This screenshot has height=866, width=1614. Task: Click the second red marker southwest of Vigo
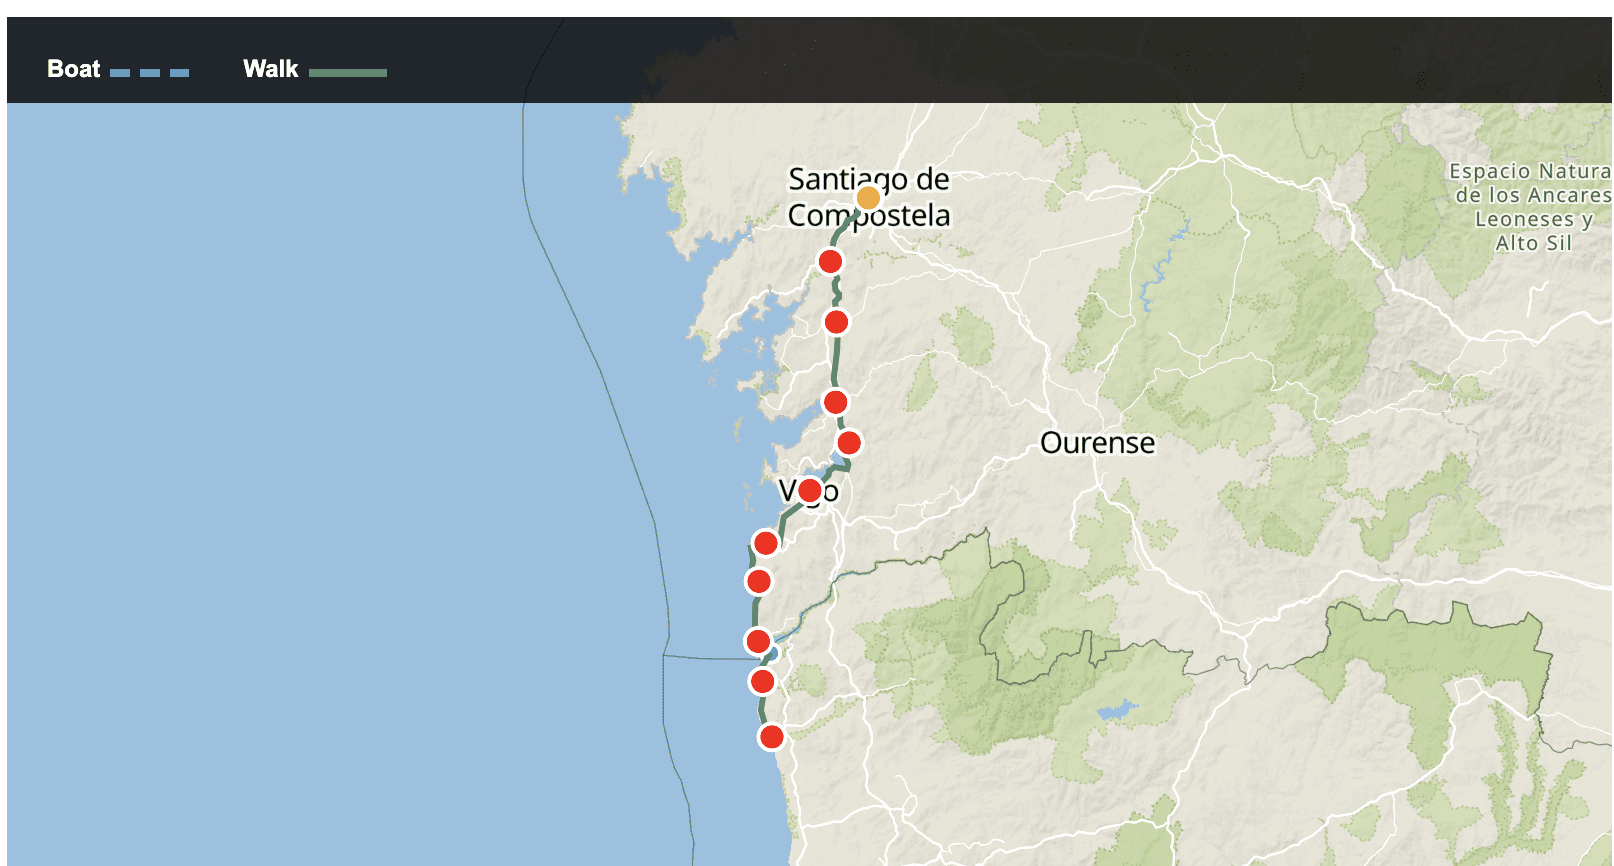tap(758, 581)
